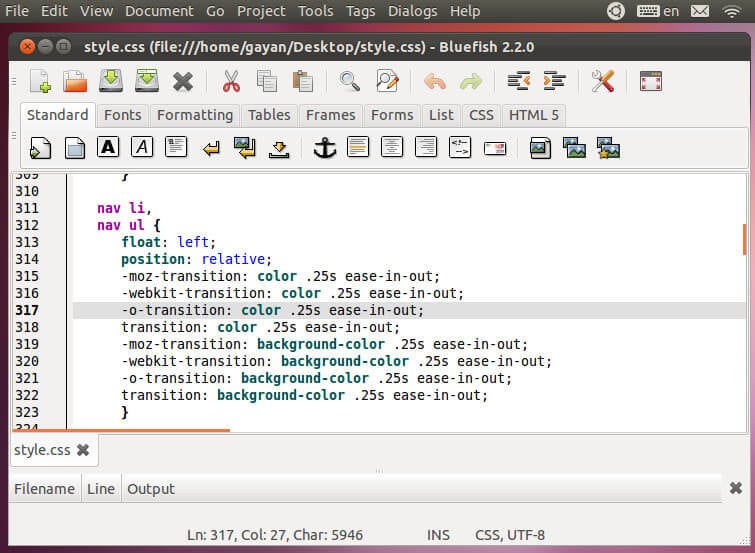The height and width of the screenshot is (553, 755).
Task: Click the QuickStart document icon
Action: click(40, 147)
